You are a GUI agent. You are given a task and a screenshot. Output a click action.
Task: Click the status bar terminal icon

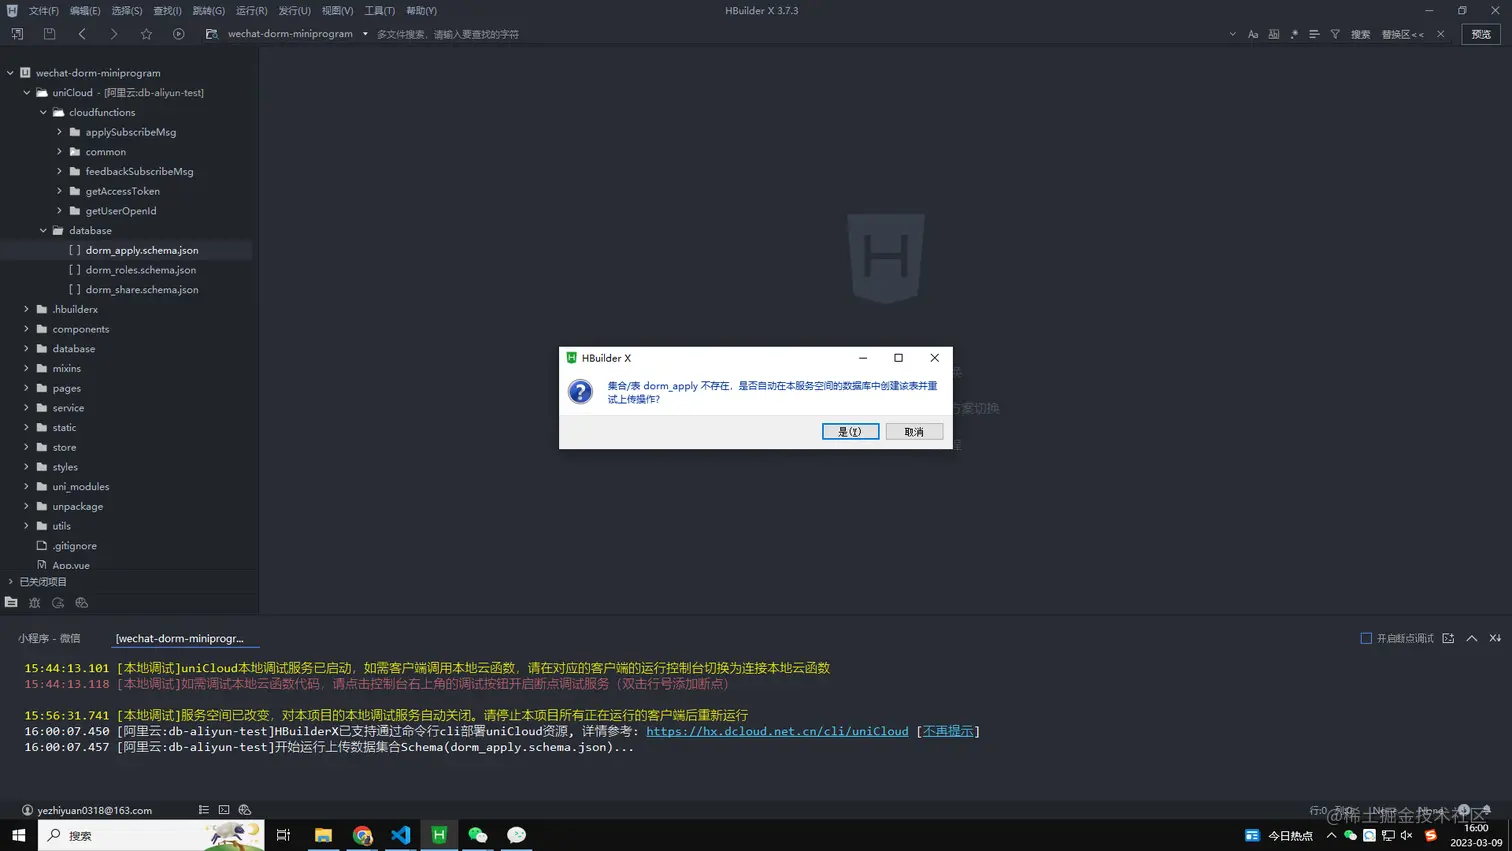224,810
